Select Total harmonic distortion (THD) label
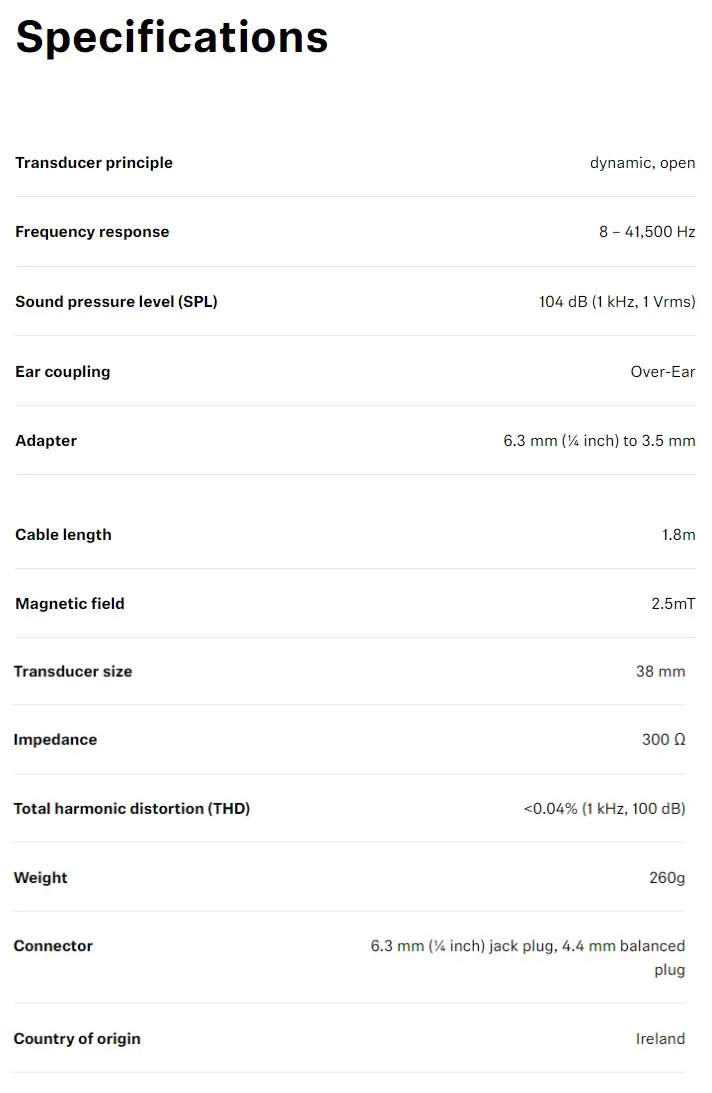 pyautogui.click(x=132, y=809)
